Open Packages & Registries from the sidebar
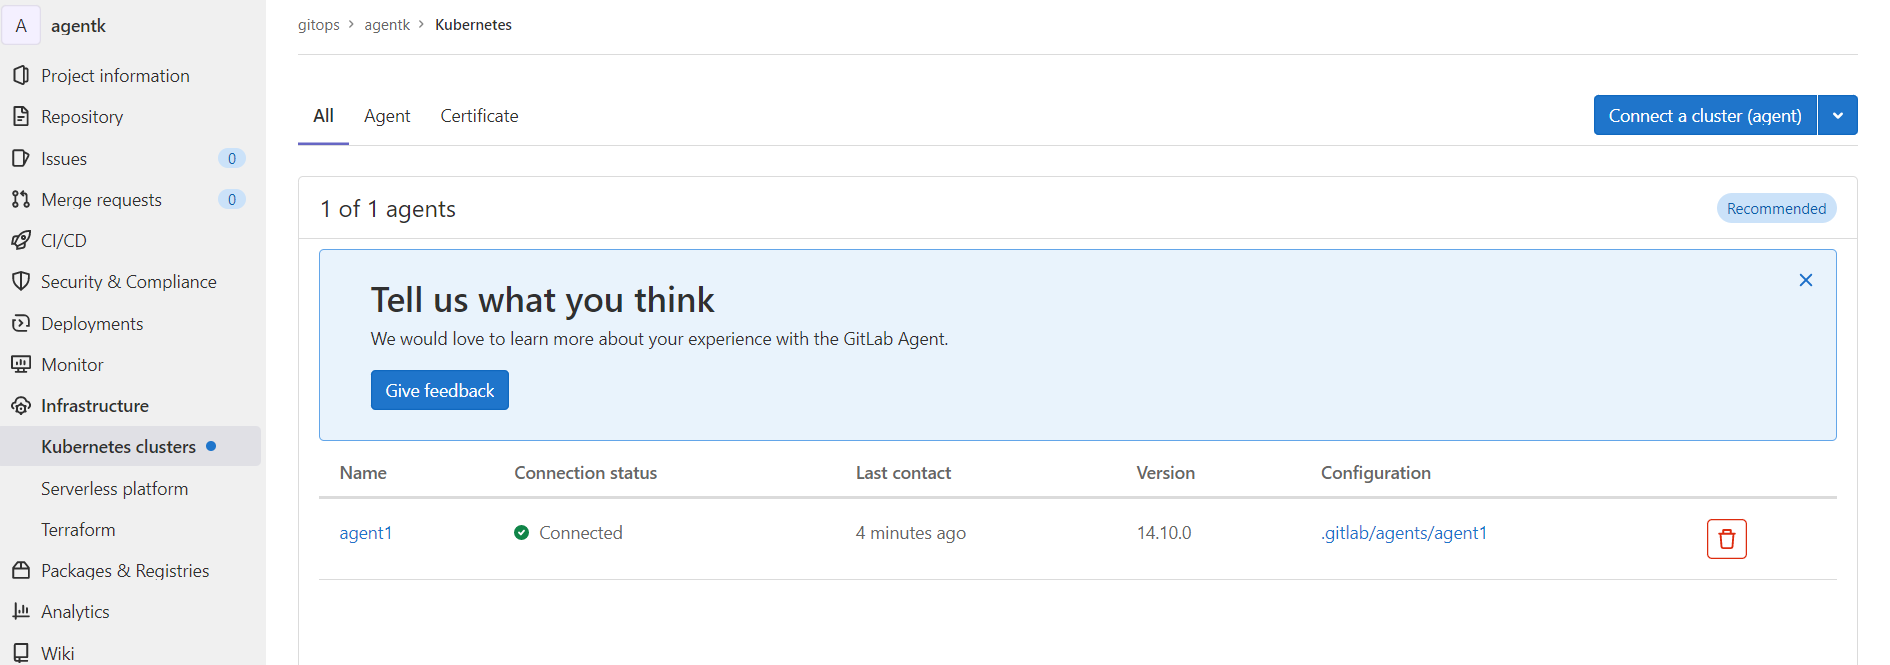The width and height of the screenshot is (1890, 665). [22, 570]
